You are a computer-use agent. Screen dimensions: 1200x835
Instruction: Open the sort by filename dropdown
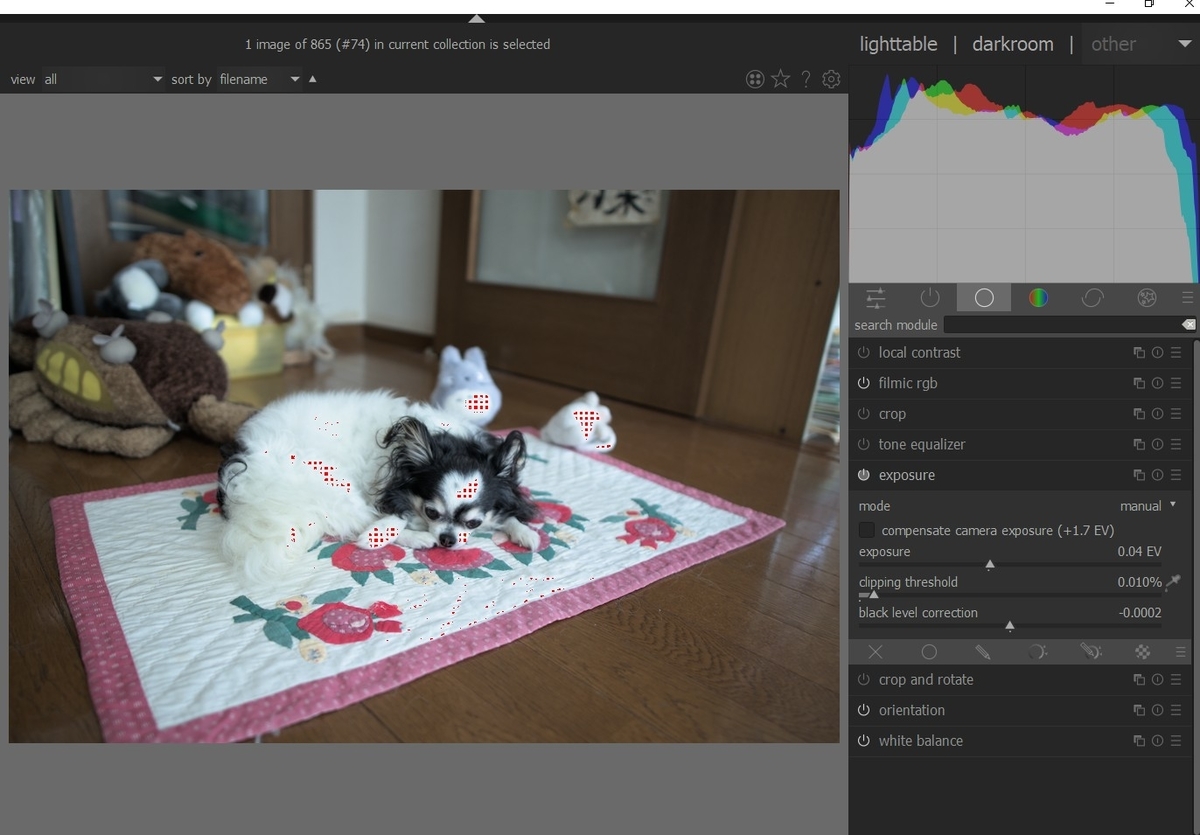point(259,79)
